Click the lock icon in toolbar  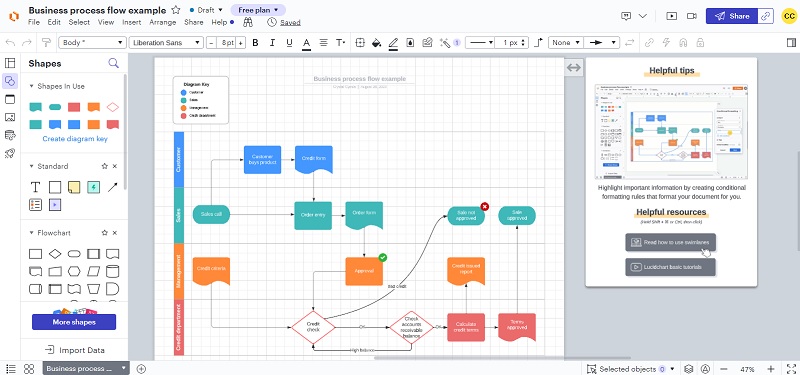click(x=701, y=43)
